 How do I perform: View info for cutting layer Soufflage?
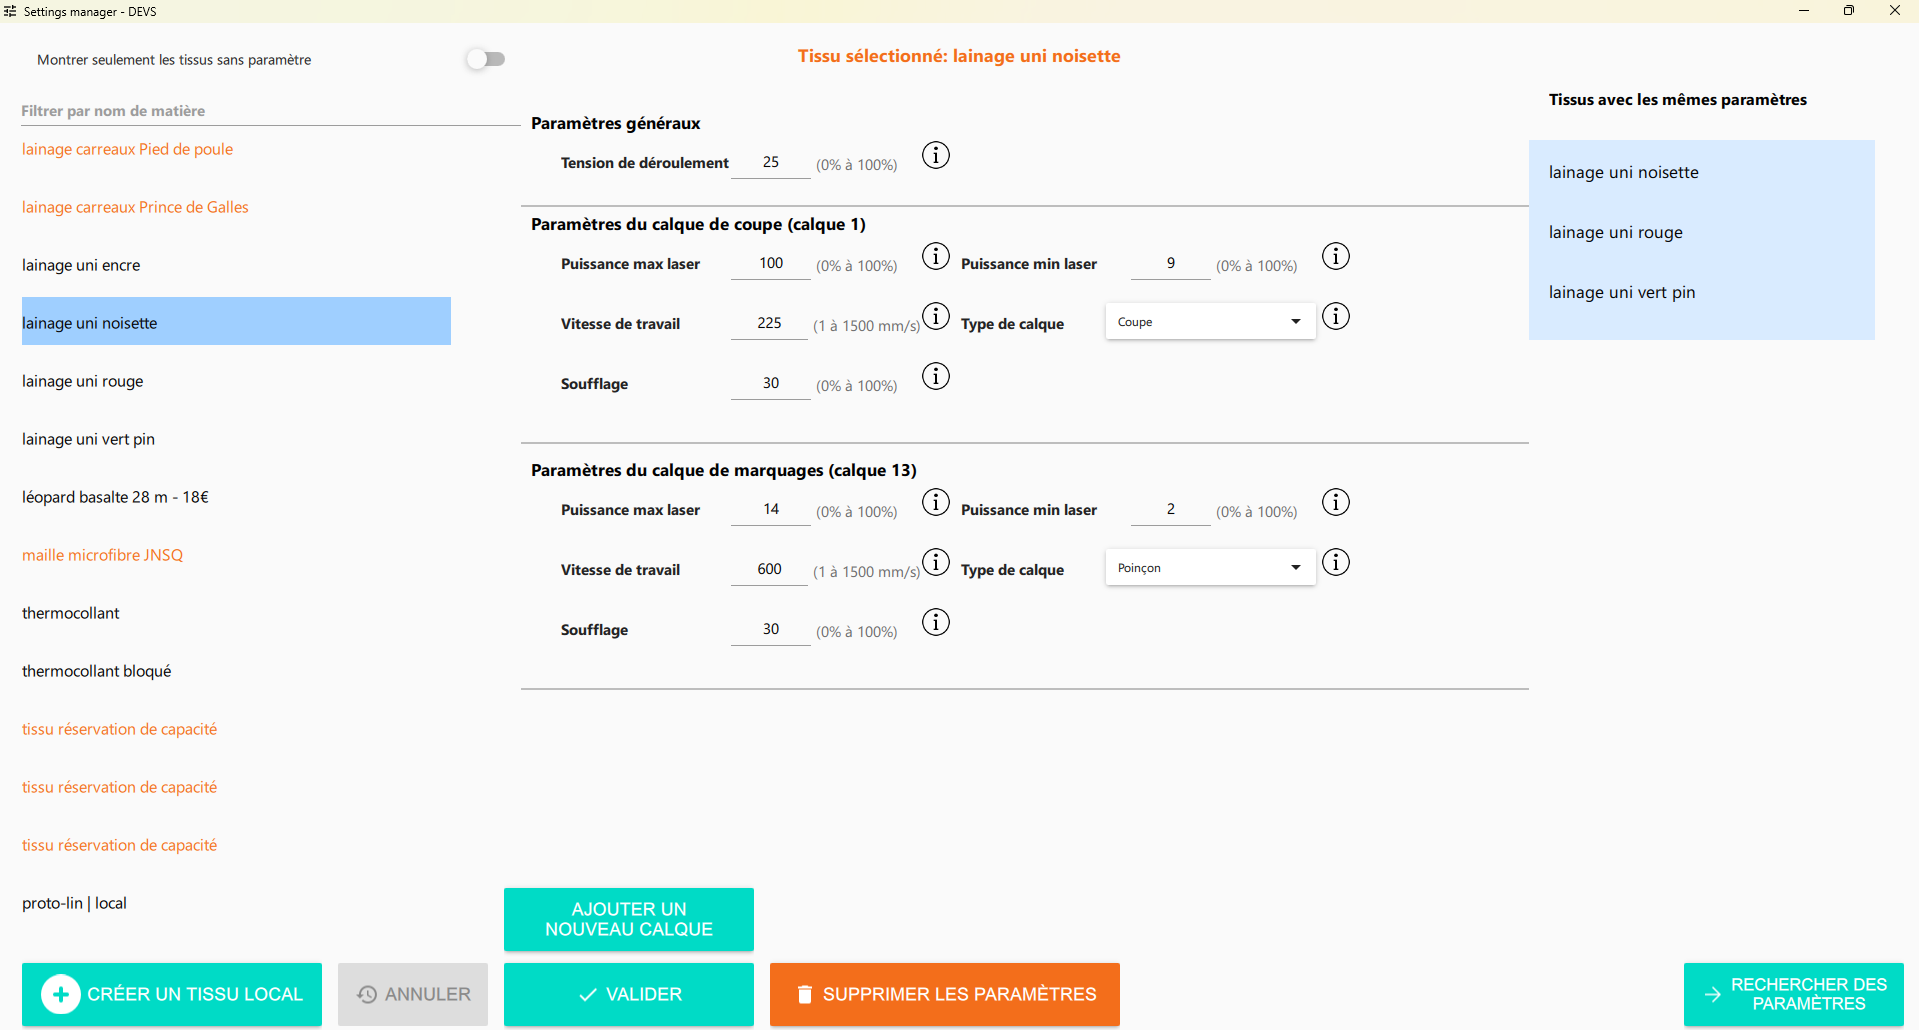pos(935,377)
